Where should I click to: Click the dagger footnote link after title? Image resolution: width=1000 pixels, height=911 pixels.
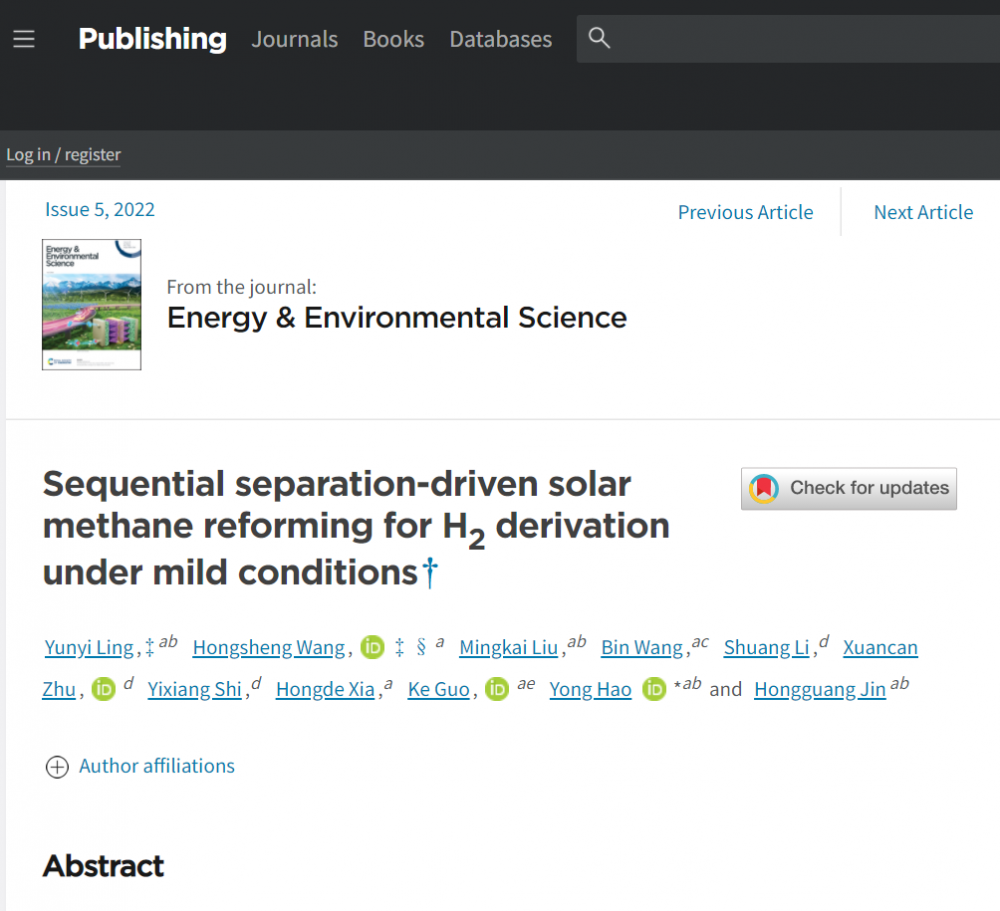[430, 573]
